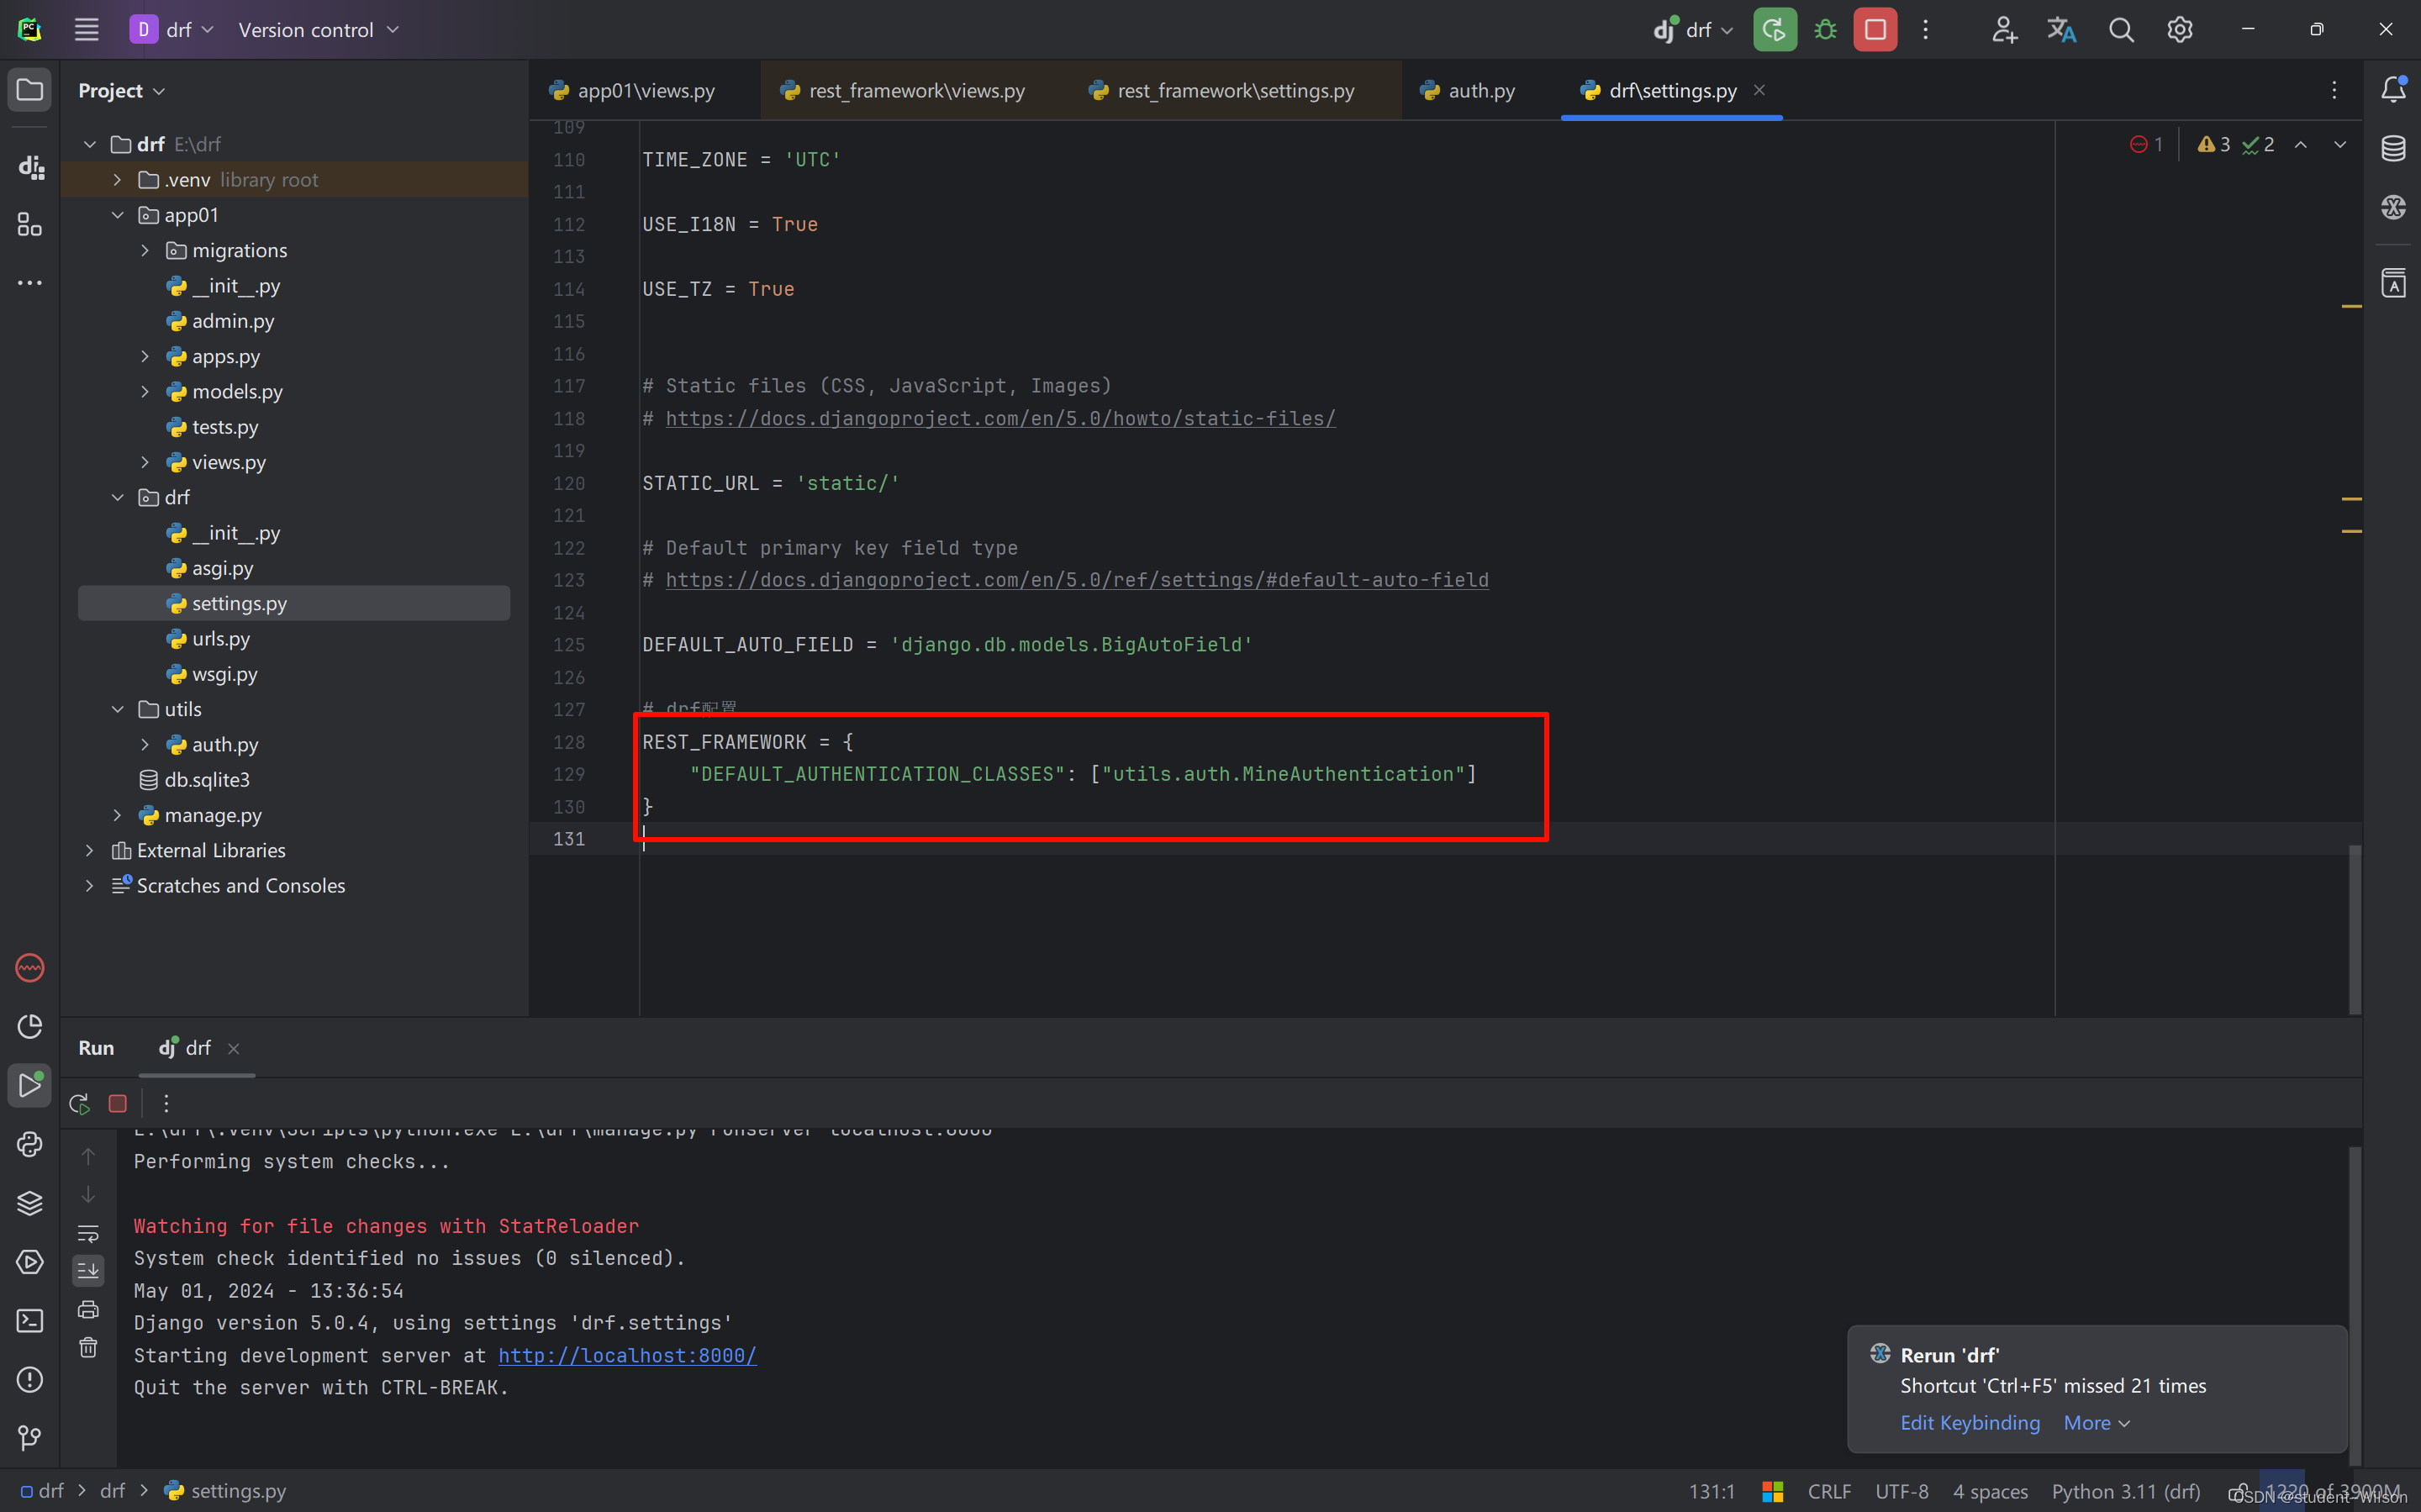Open the static-files documentation link
This screenshot has height=1512, width=2421.
(1000, 418)
